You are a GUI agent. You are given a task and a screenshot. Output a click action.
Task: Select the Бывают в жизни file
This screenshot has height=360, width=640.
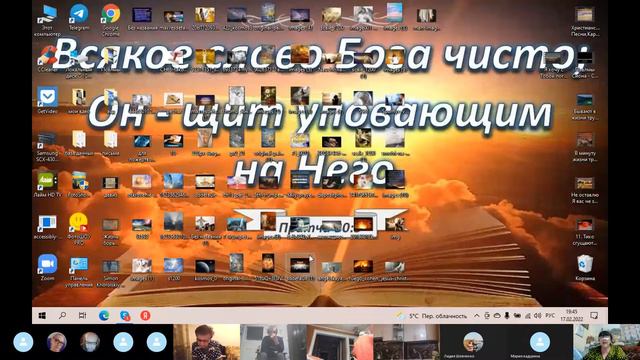pos(585,106)
